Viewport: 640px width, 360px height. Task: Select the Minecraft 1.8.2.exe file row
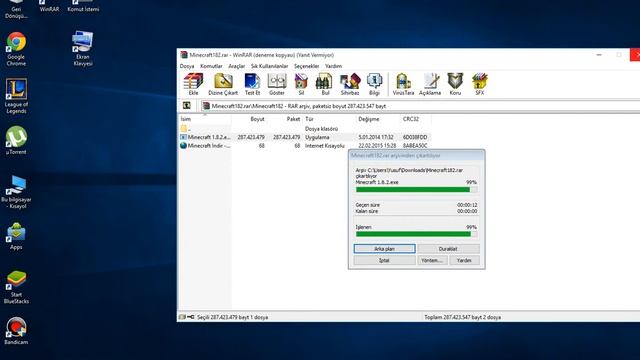[x=305, y=137]
